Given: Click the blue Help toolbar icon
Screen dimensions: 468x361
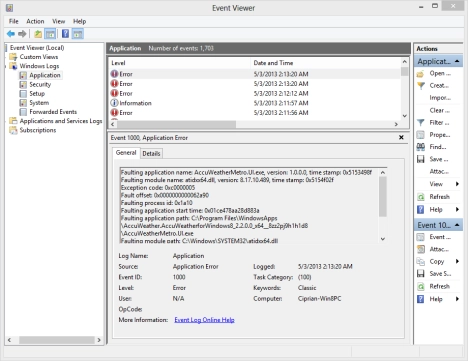Looking at the screenshot, I should (x=65, y=34).
